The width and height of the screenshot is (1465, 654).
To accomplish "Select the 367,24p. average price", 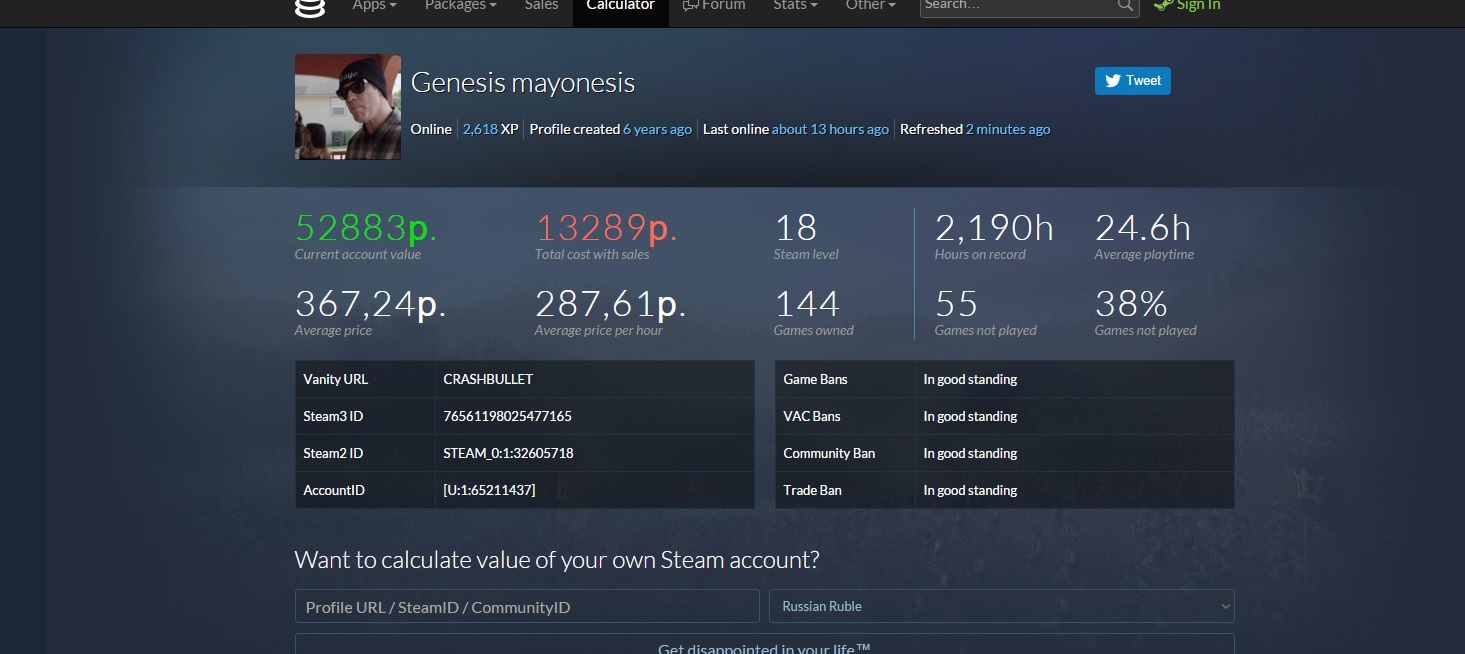I will tap(370, 304).
